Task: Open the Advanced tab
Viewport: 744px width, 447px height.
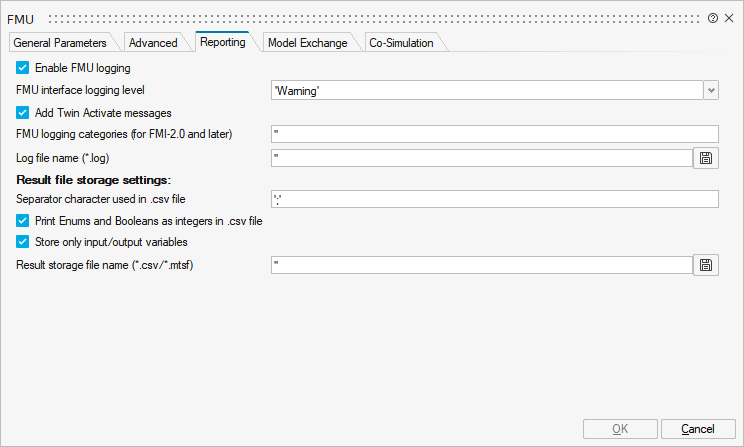Action: pyautogui.click(x=153, y=43)
